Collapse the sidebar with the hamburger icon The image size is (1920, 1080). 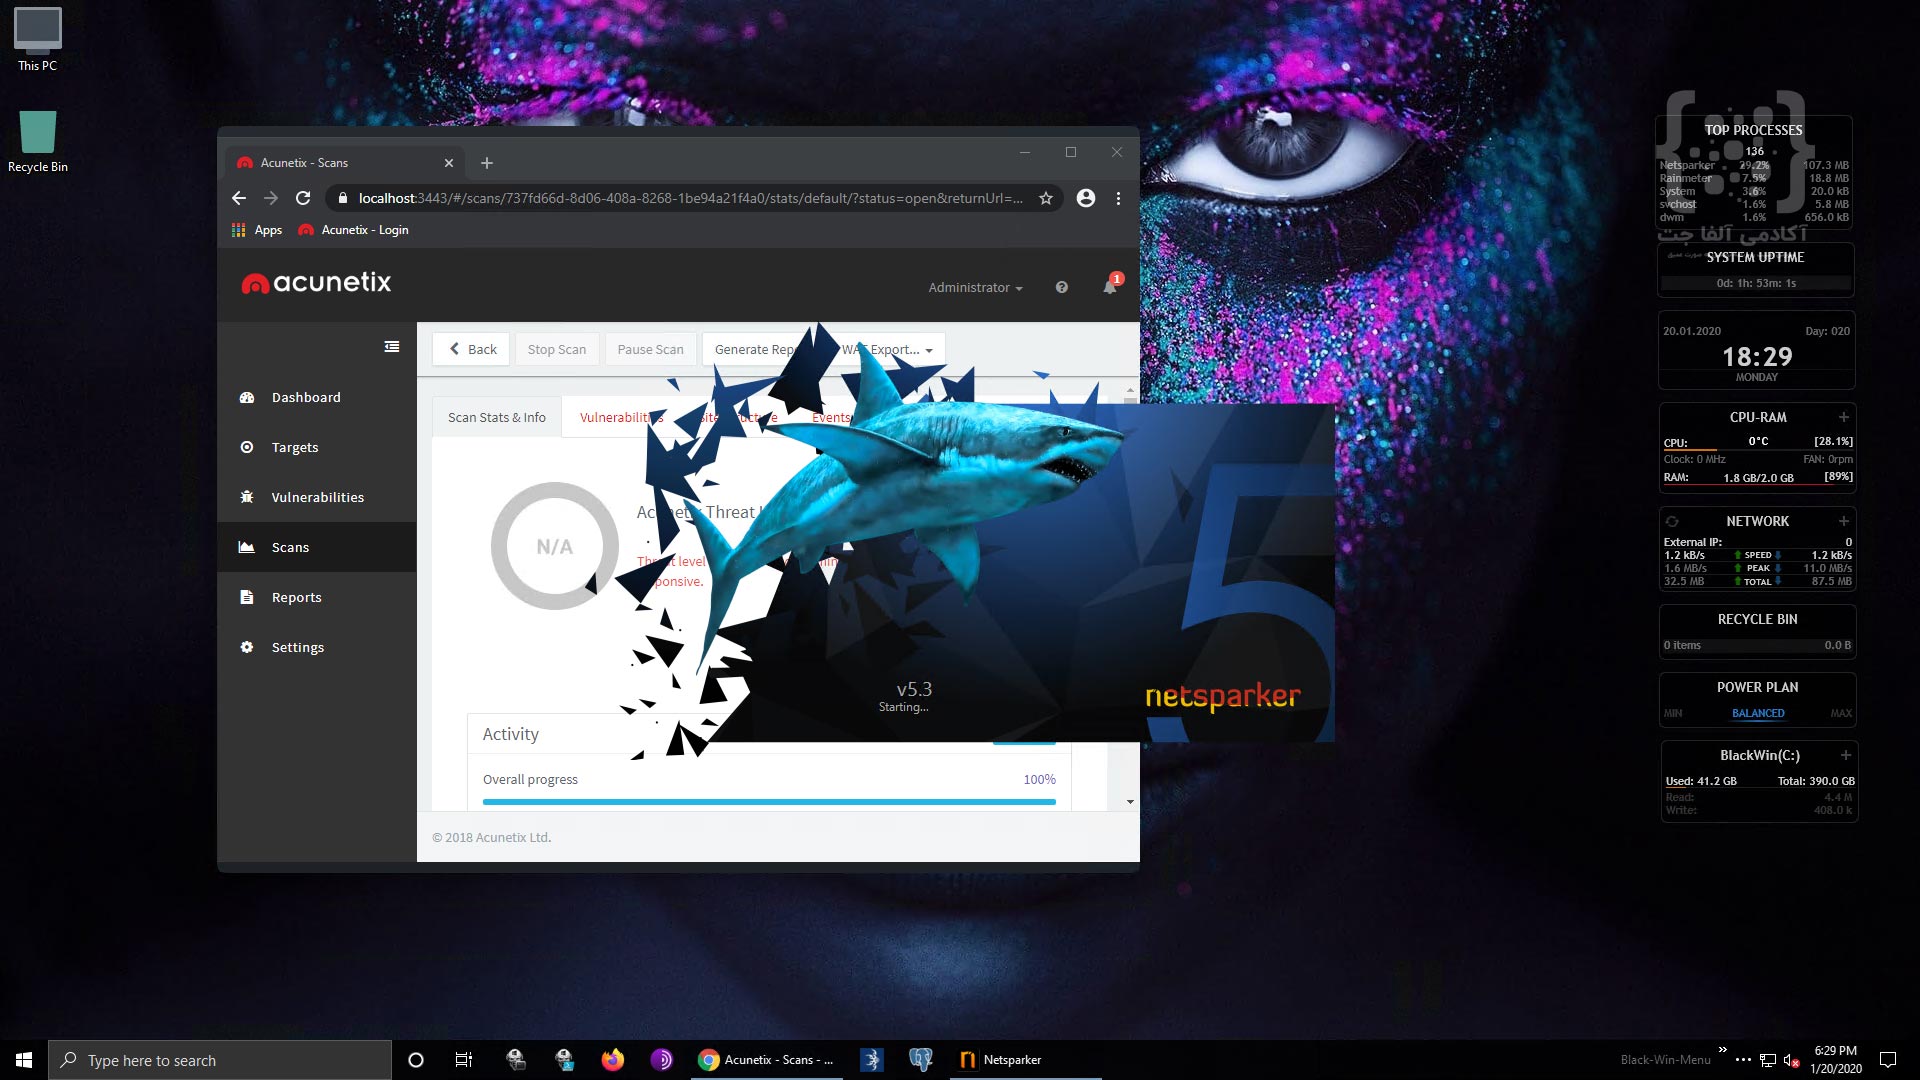pos(392,347)
